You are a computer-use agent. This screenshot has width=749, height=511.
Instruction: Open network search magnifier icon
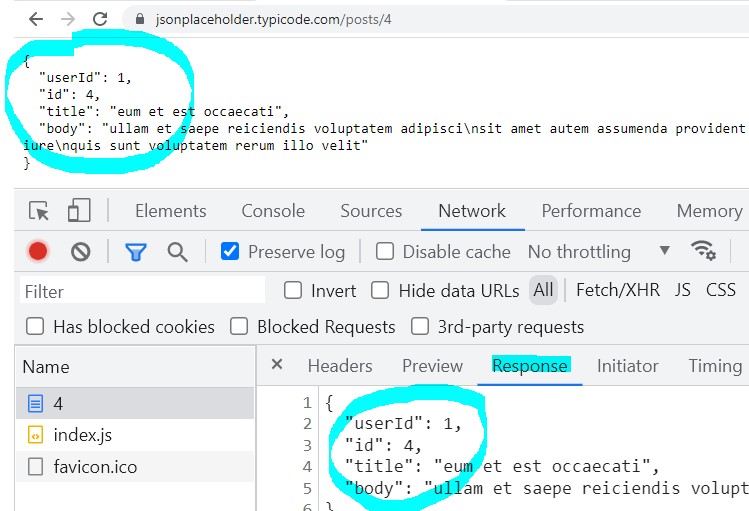tap(178, 252)
